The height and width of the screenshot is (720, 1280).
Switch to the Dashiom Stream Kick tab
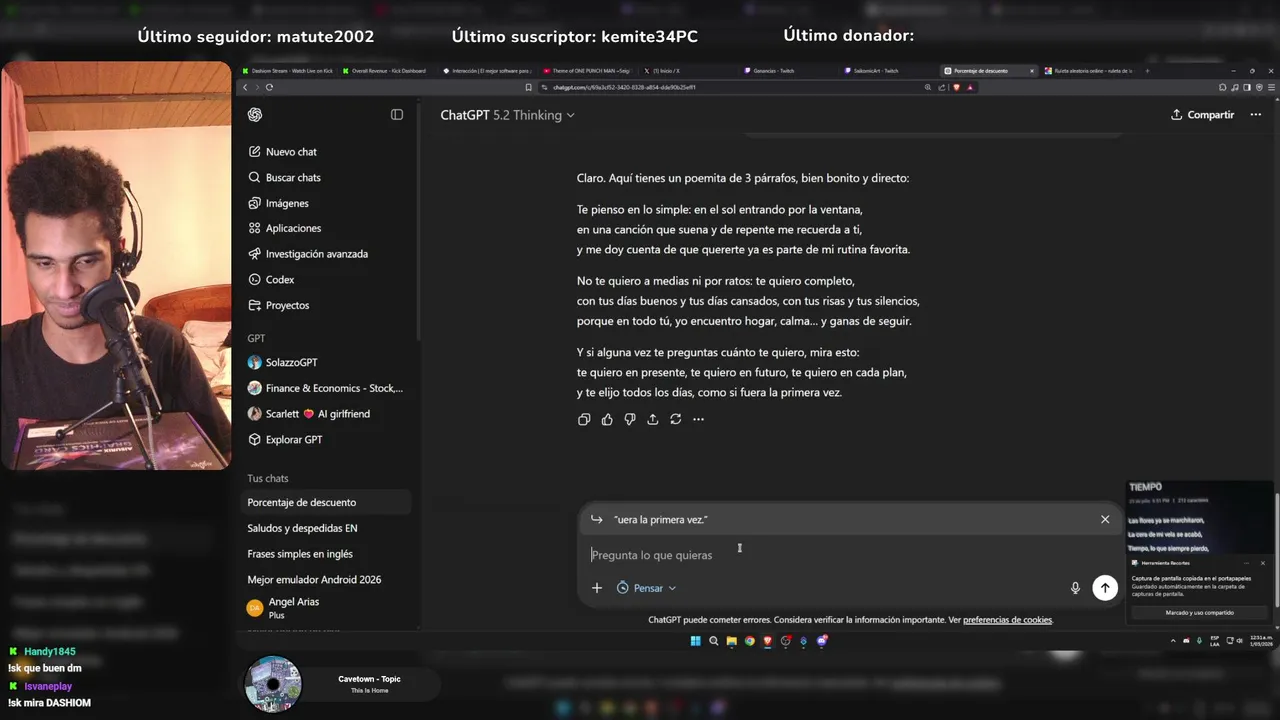coord(287,71)
